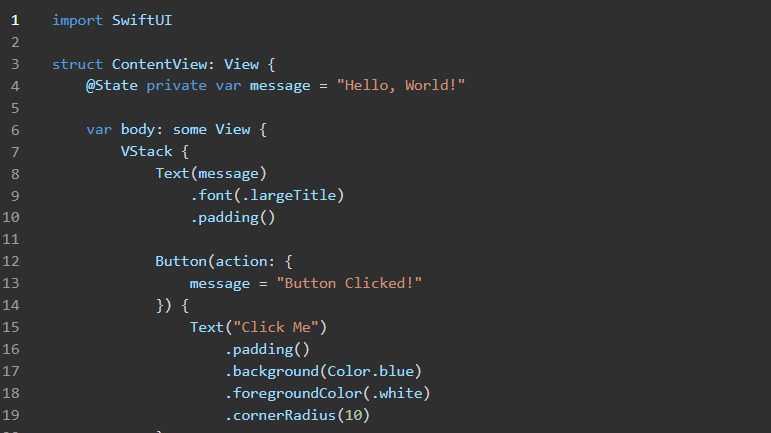Click Text(message) on line 8
771x433 pixels.
click(211, 173)
